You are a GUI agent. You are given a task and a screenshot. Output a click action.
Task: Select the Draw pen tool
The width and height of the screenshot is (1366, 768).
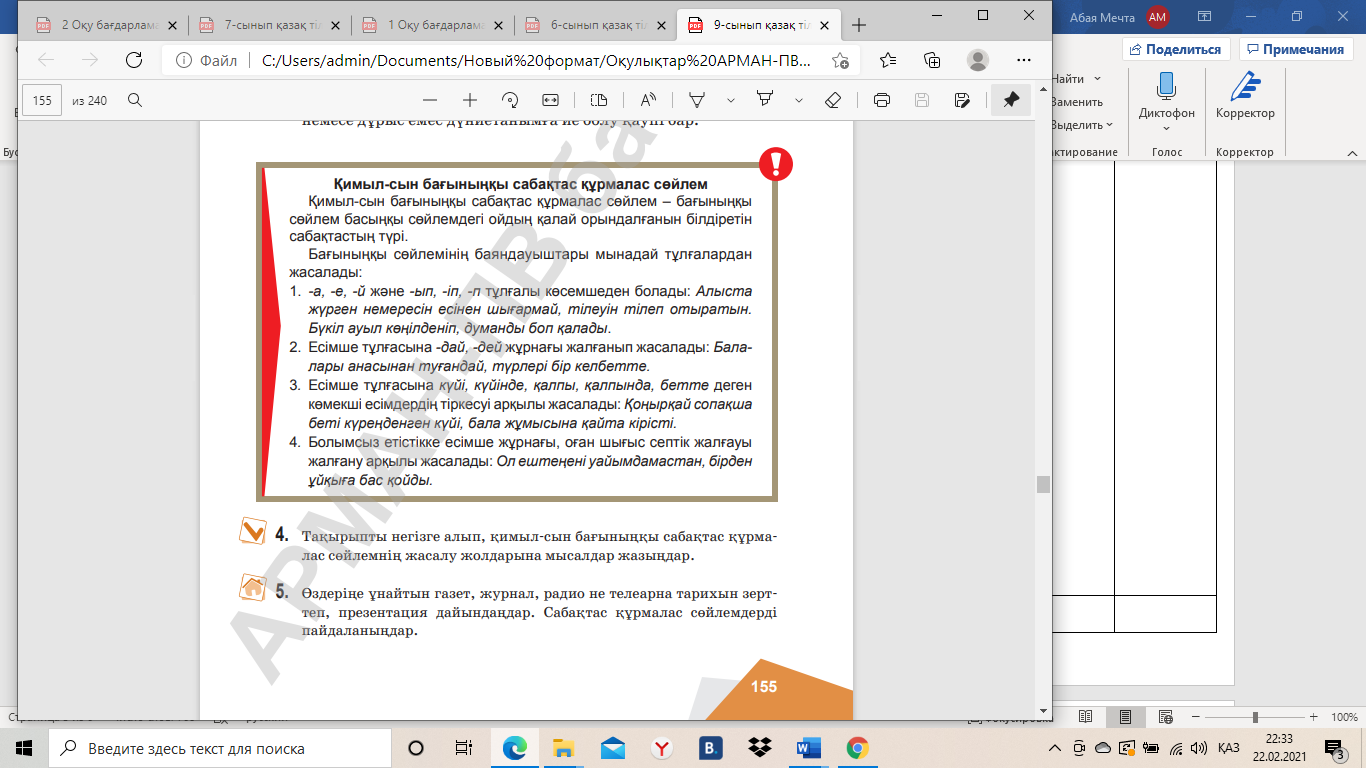click(697, 100)
